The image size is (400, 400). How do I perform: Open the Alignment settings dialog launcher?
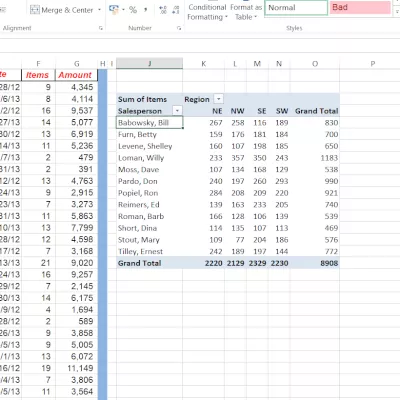tap(101, 28)
